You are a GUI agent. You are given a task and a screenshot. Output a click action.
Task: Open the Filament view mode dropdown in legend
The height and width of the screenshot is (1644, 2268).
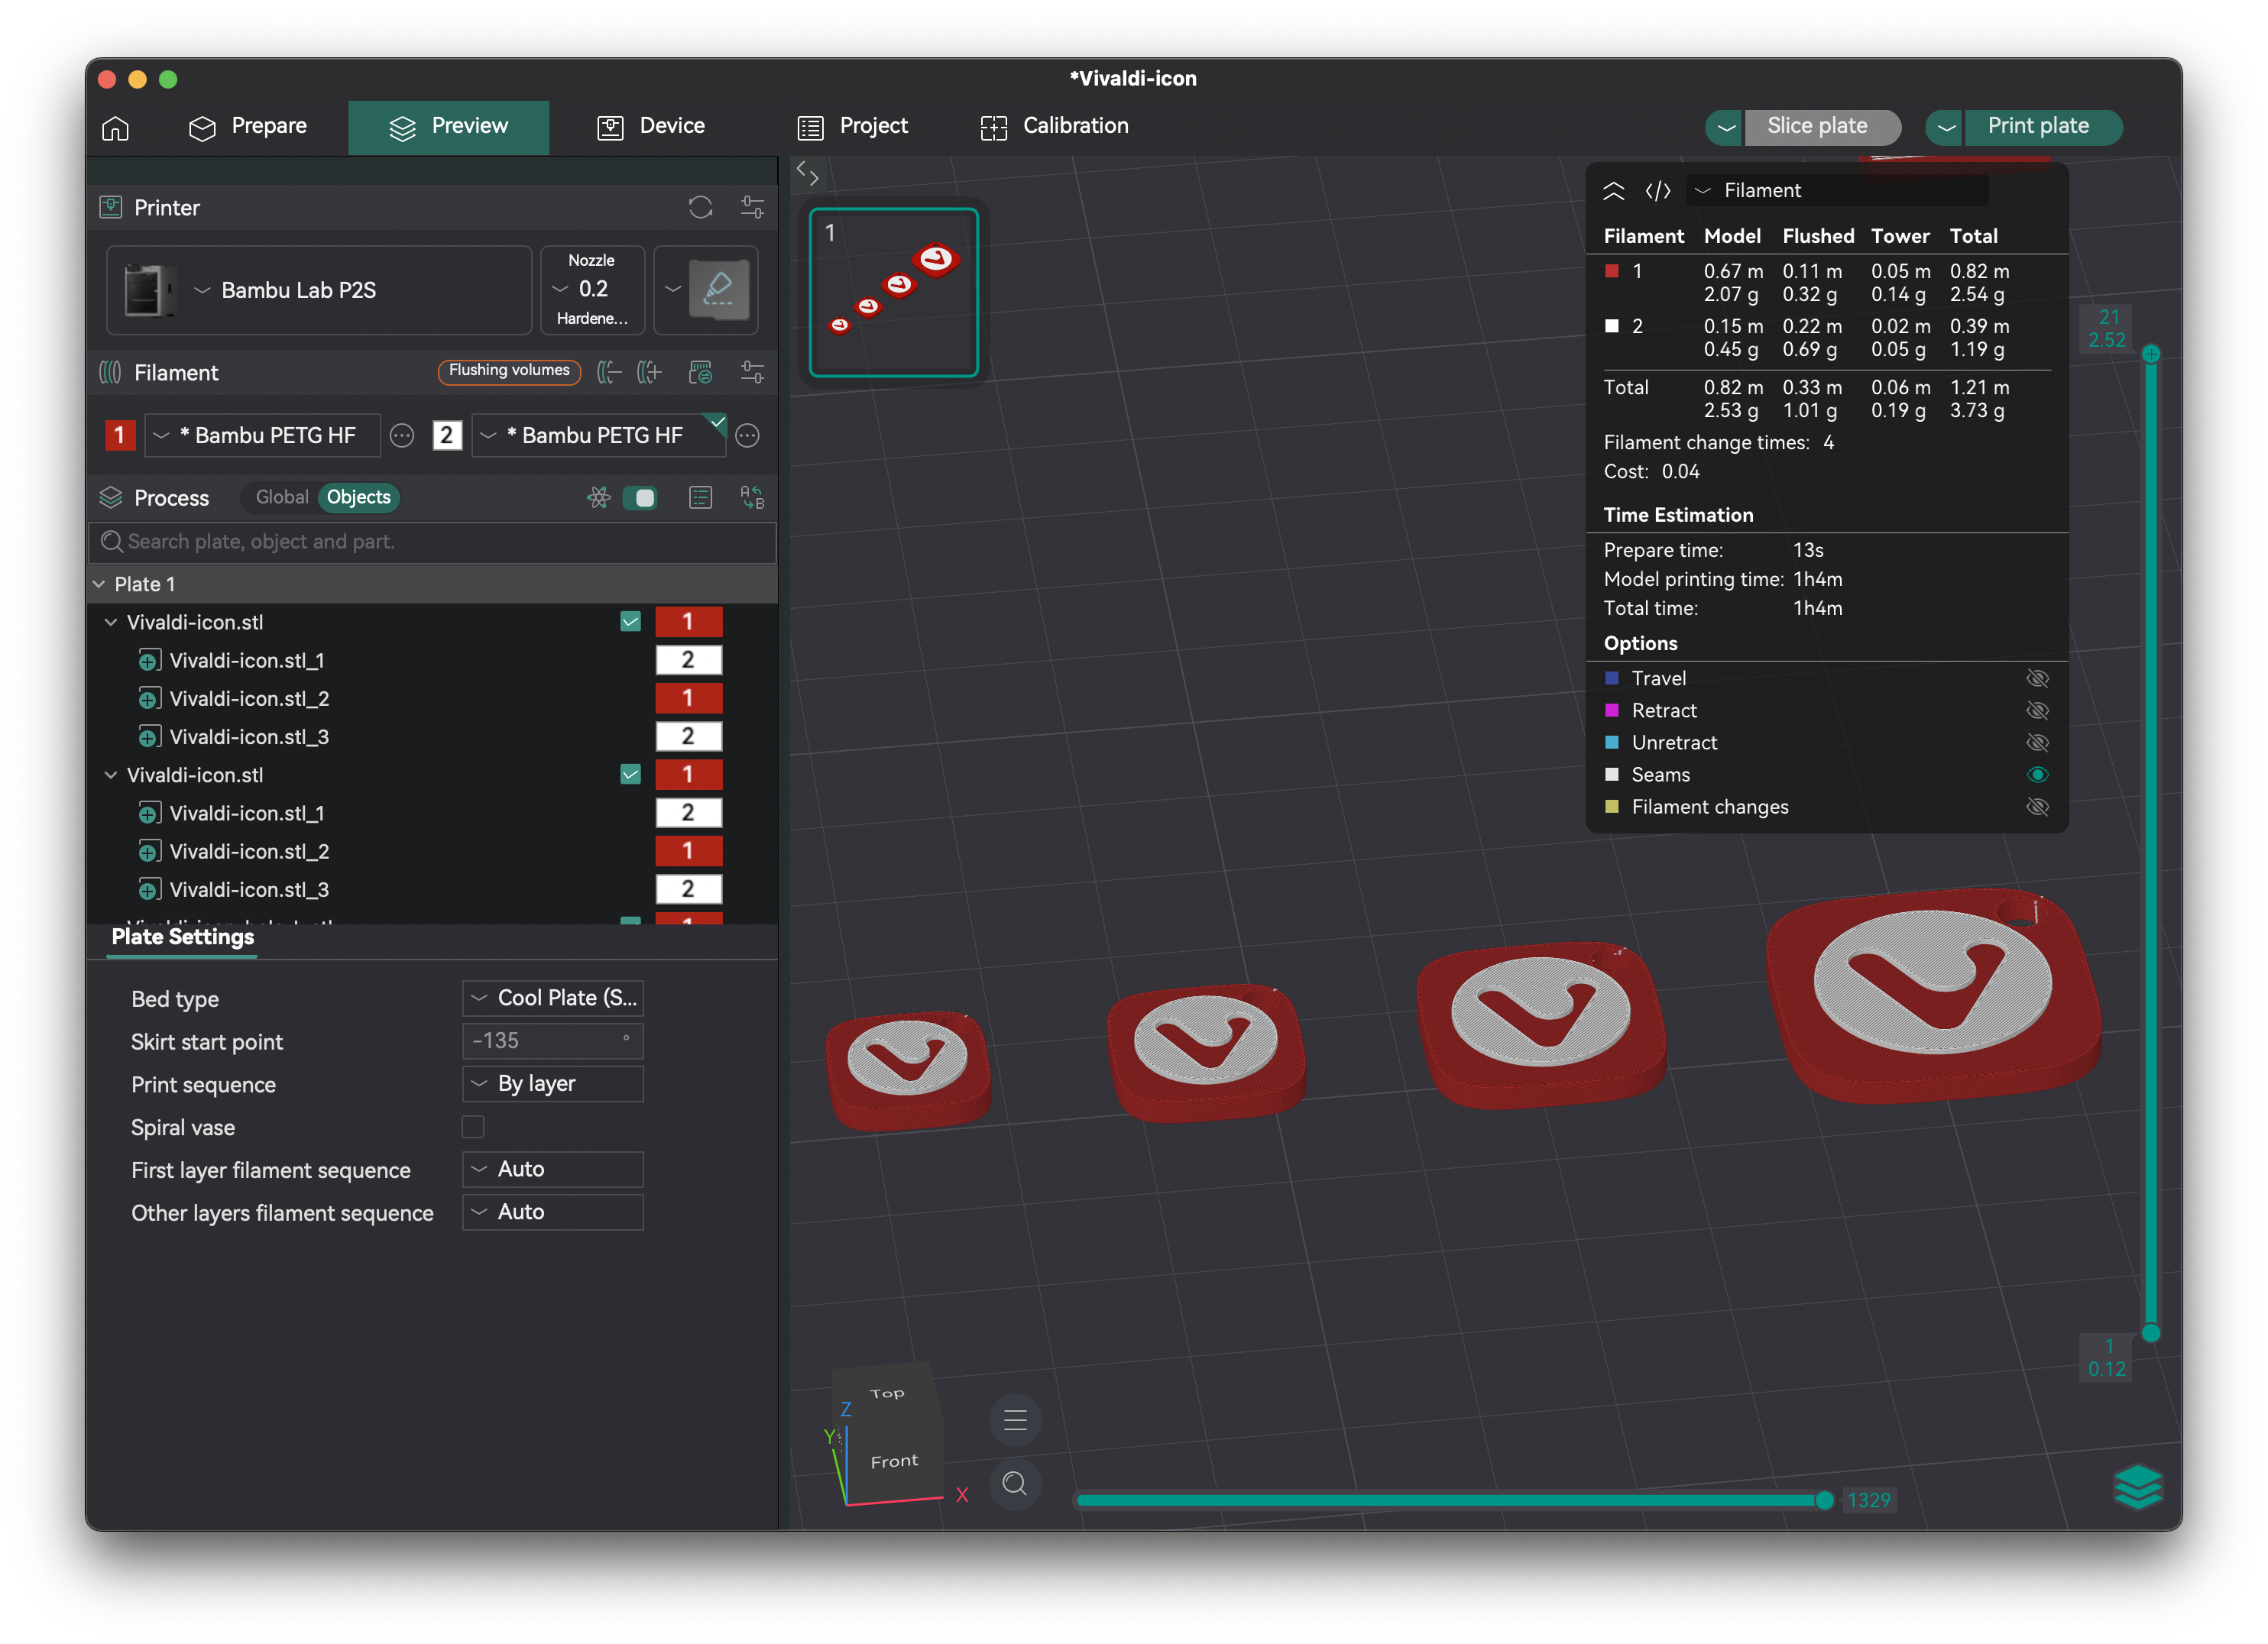click(1837, 190)
